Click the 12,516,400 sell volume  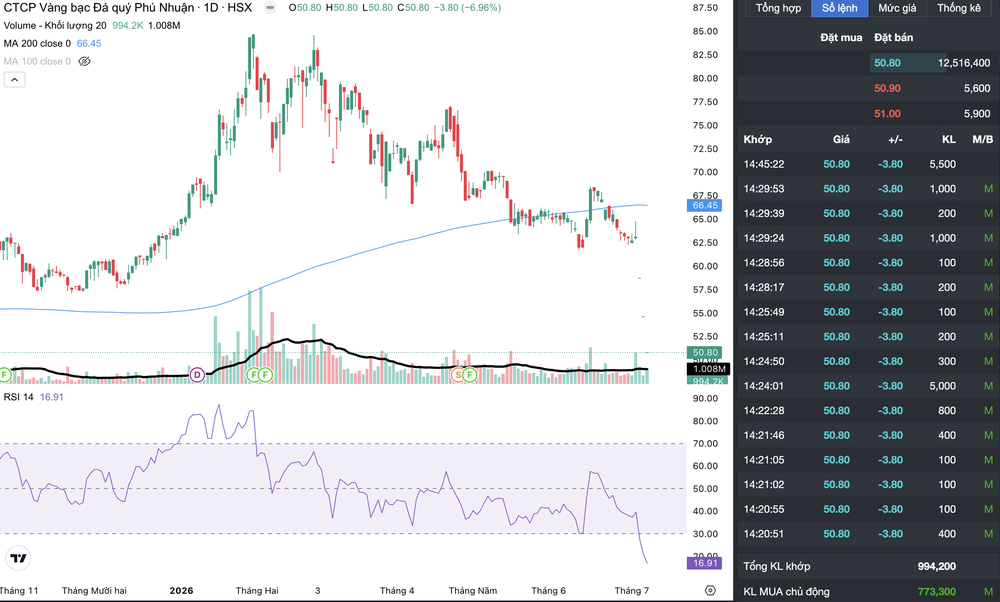tap(964, 62)
